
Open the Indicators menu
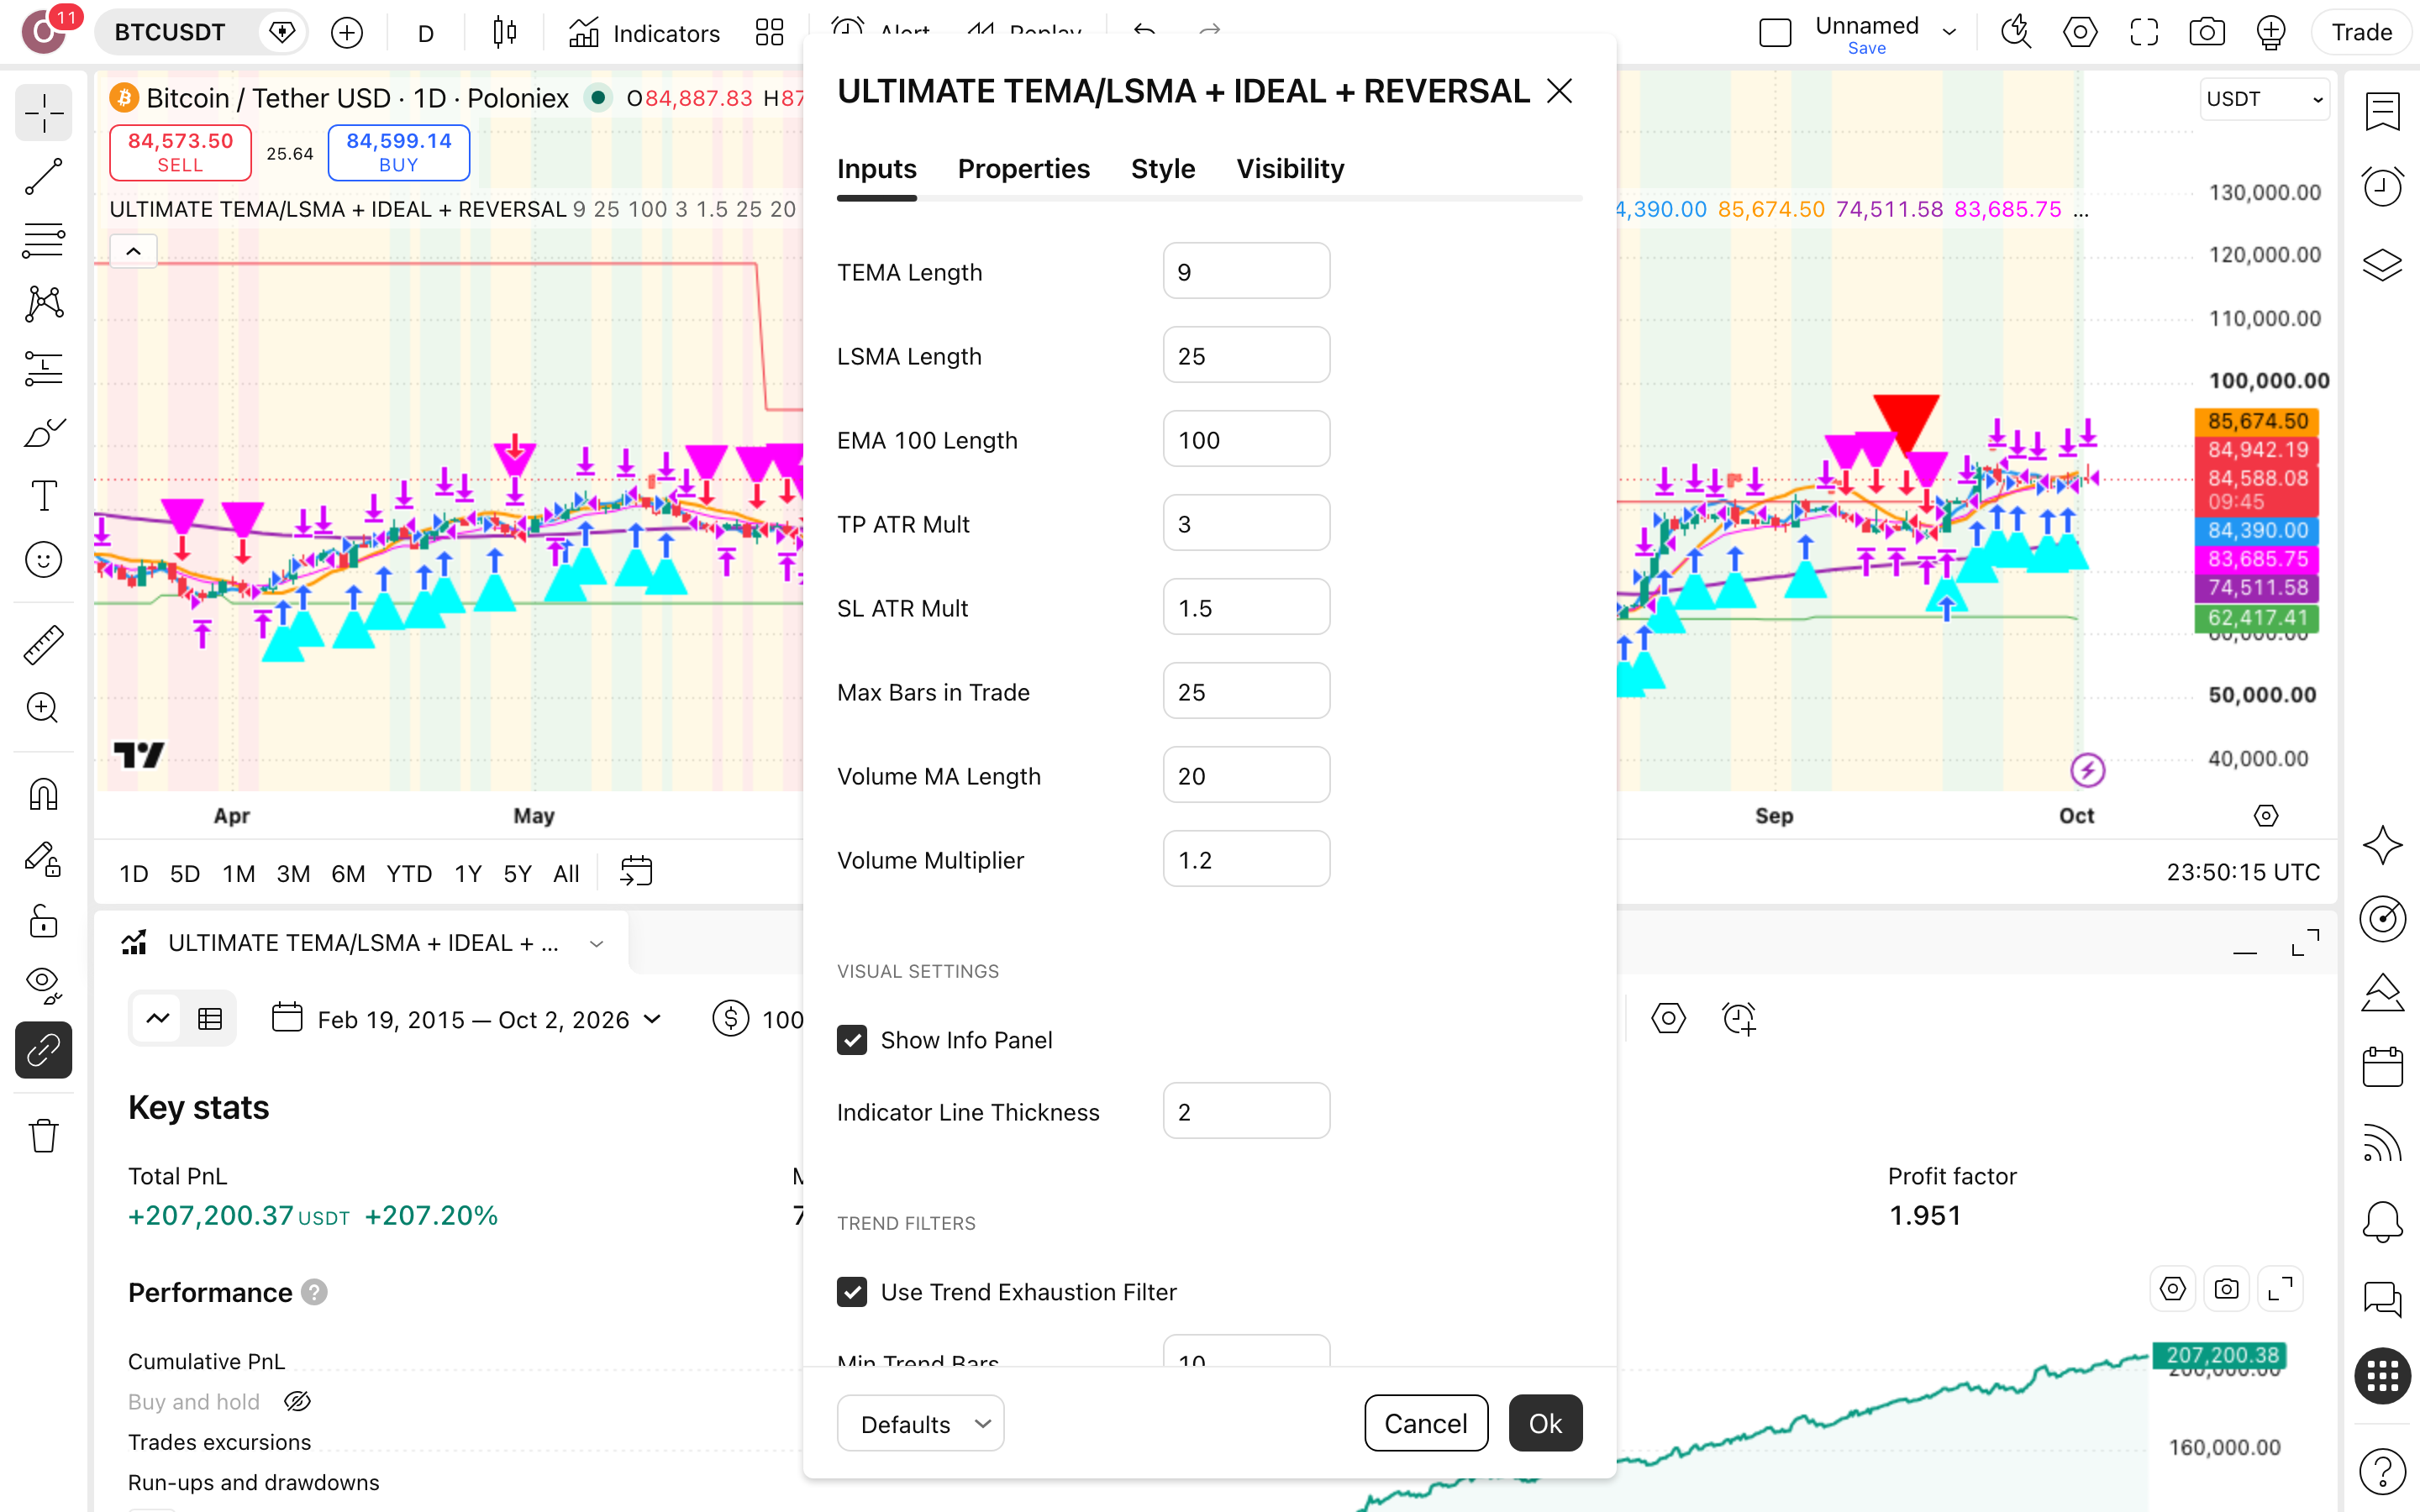click(x=644, y=33)
